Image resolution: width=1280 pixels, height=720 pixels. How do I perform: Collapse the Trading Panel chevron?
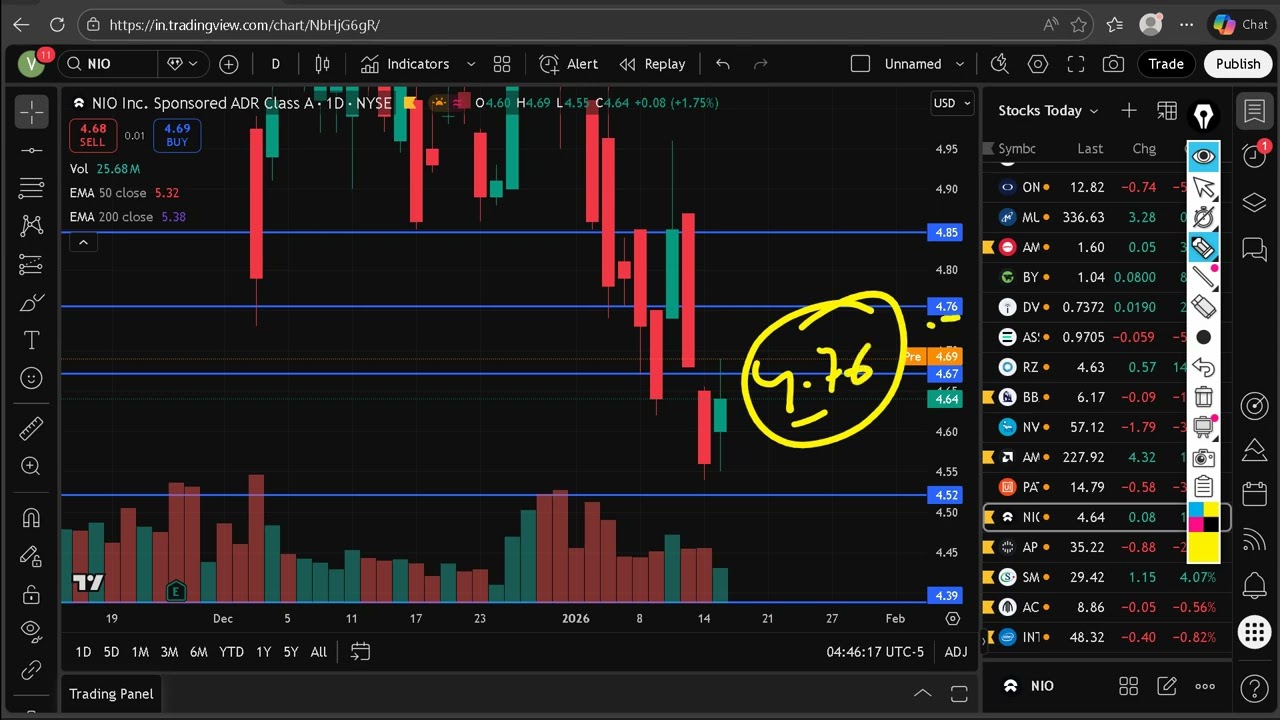click(923, 693)
